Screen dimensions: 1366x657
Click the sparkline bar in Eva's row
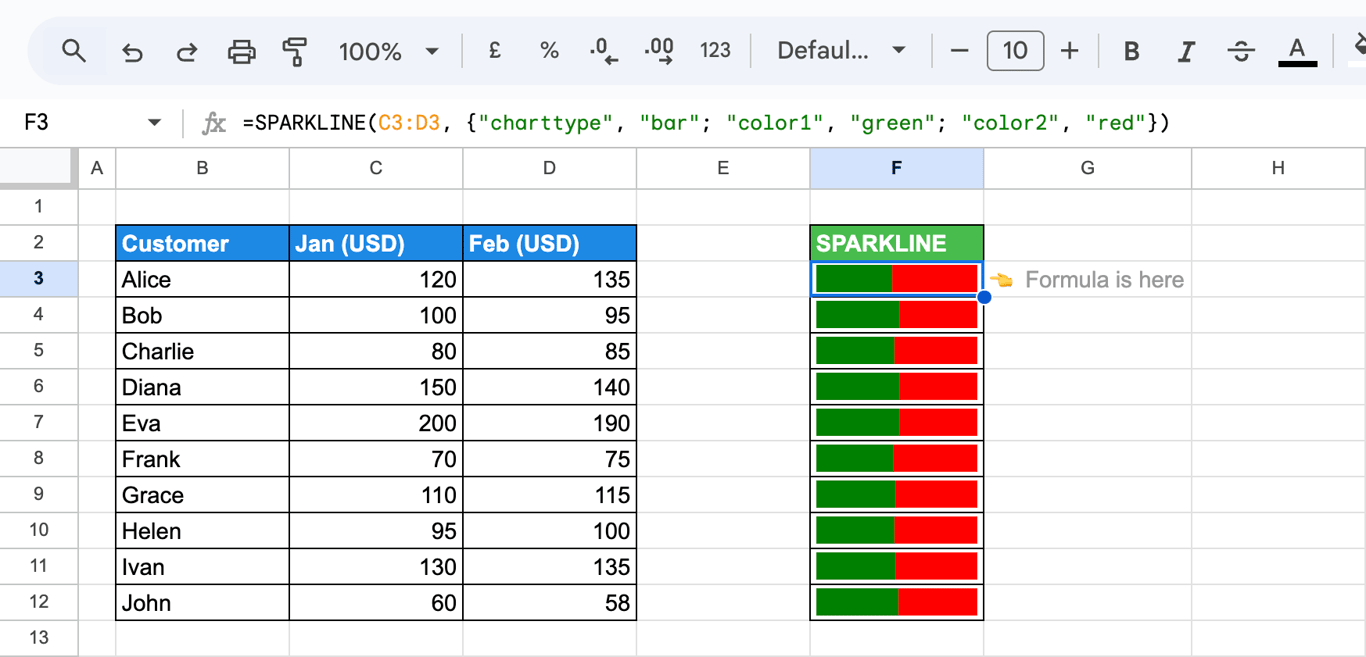(896, 423)
